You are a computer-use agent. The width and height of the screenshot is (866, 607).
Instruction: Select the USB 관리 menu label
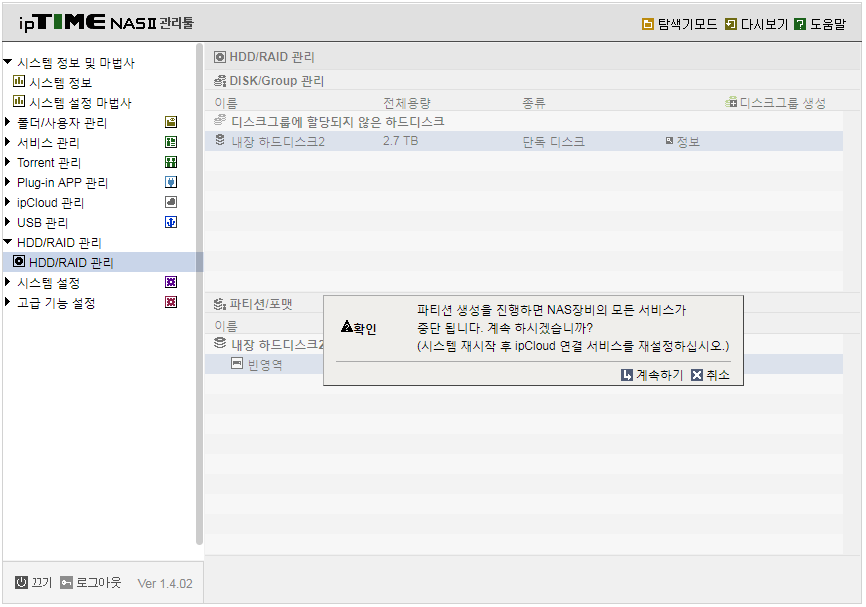tap(43, 223)
